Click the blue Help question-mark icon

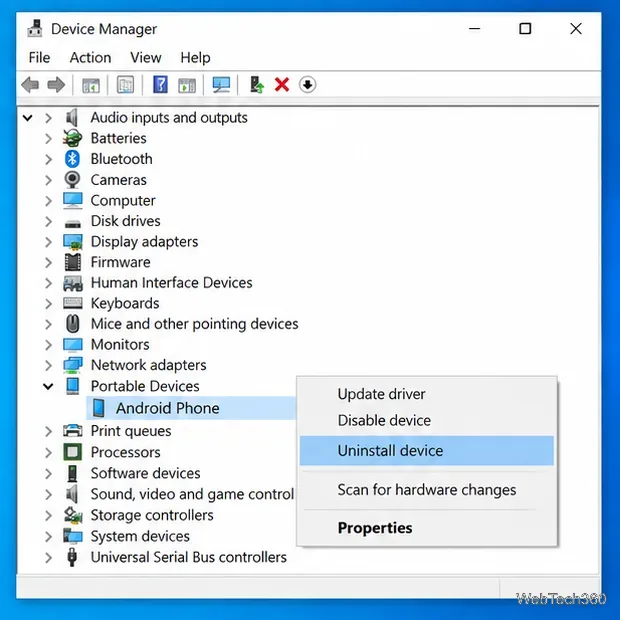coord(160,85)
